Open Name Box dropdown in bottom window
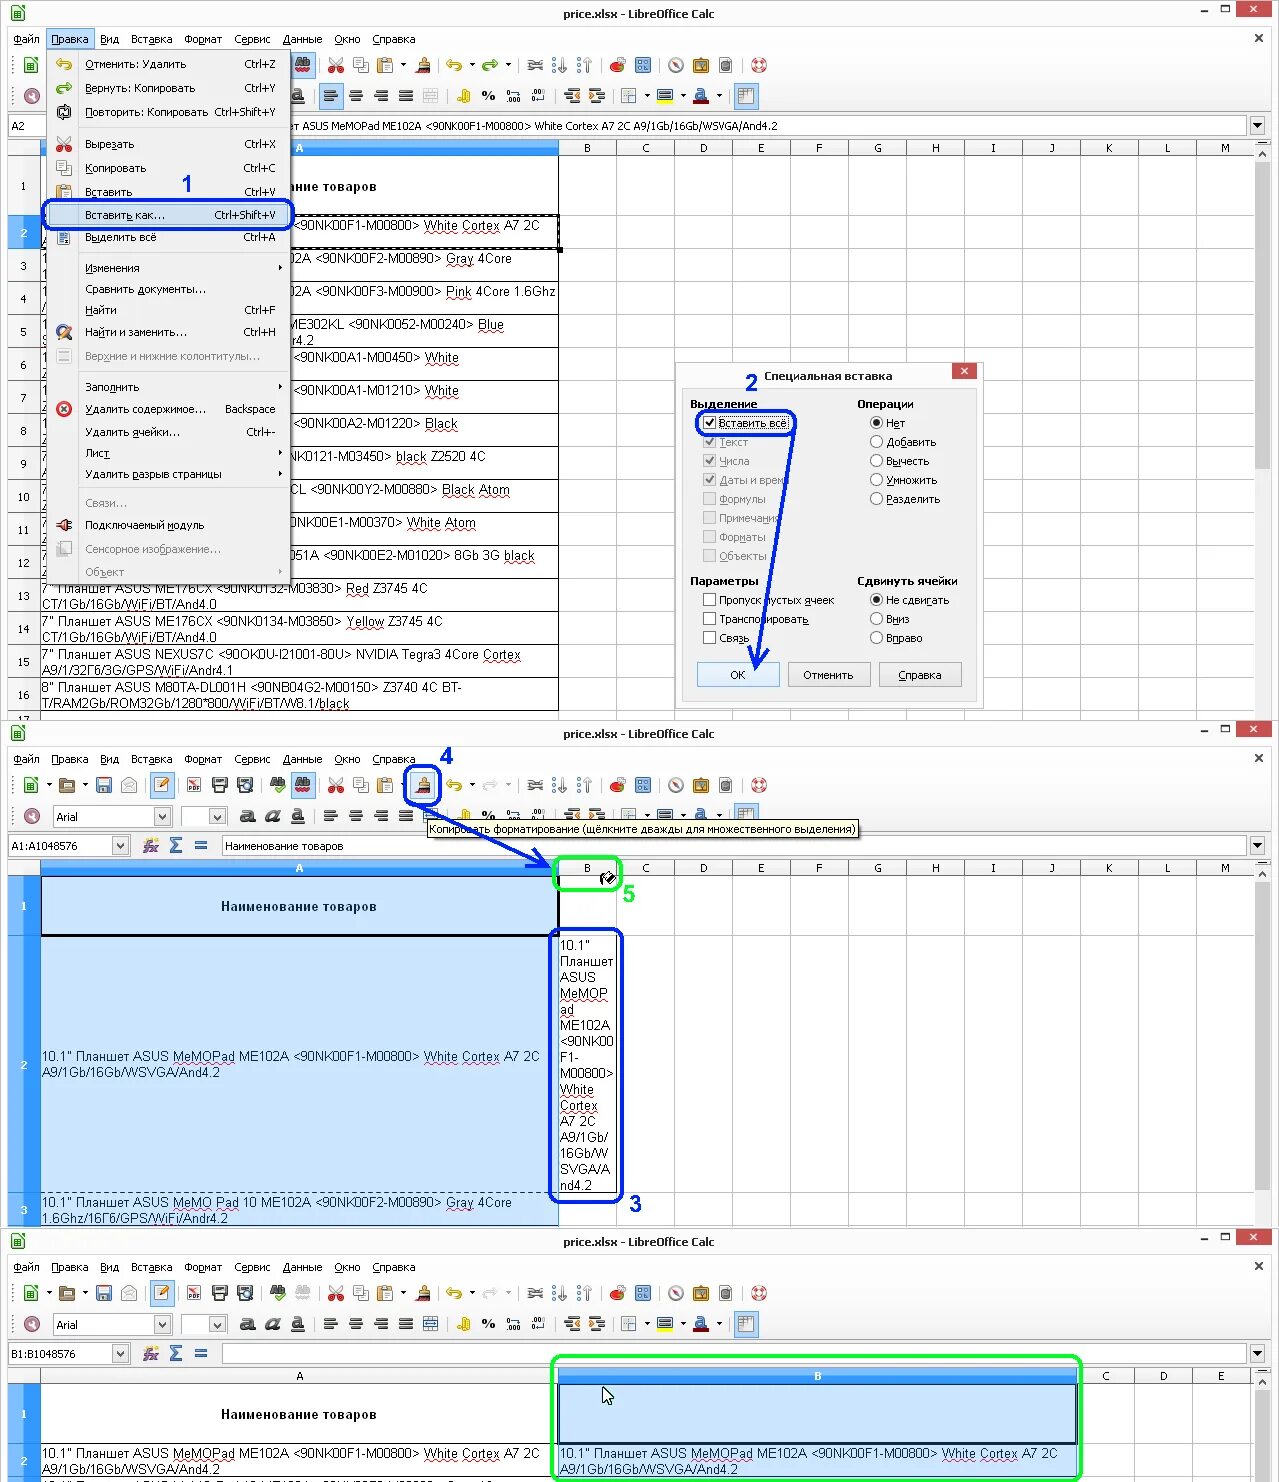 [x=121, y=1354]
